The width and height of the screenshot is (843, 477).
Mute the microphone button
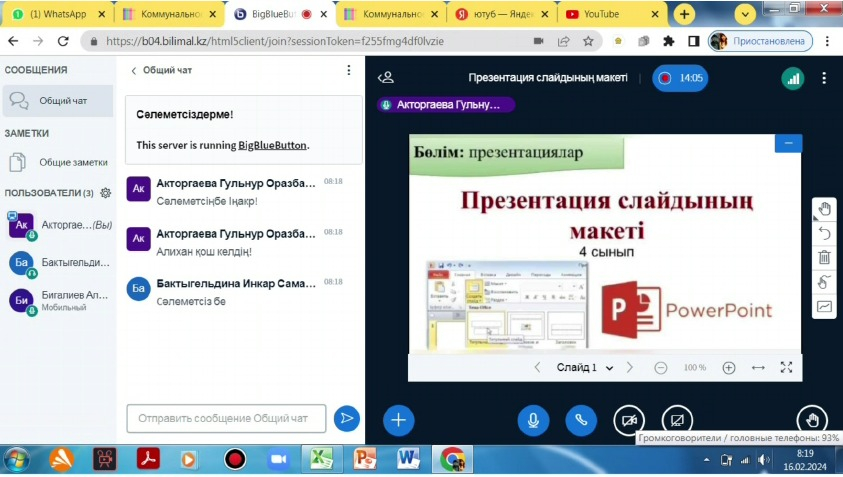click(533, 420)
